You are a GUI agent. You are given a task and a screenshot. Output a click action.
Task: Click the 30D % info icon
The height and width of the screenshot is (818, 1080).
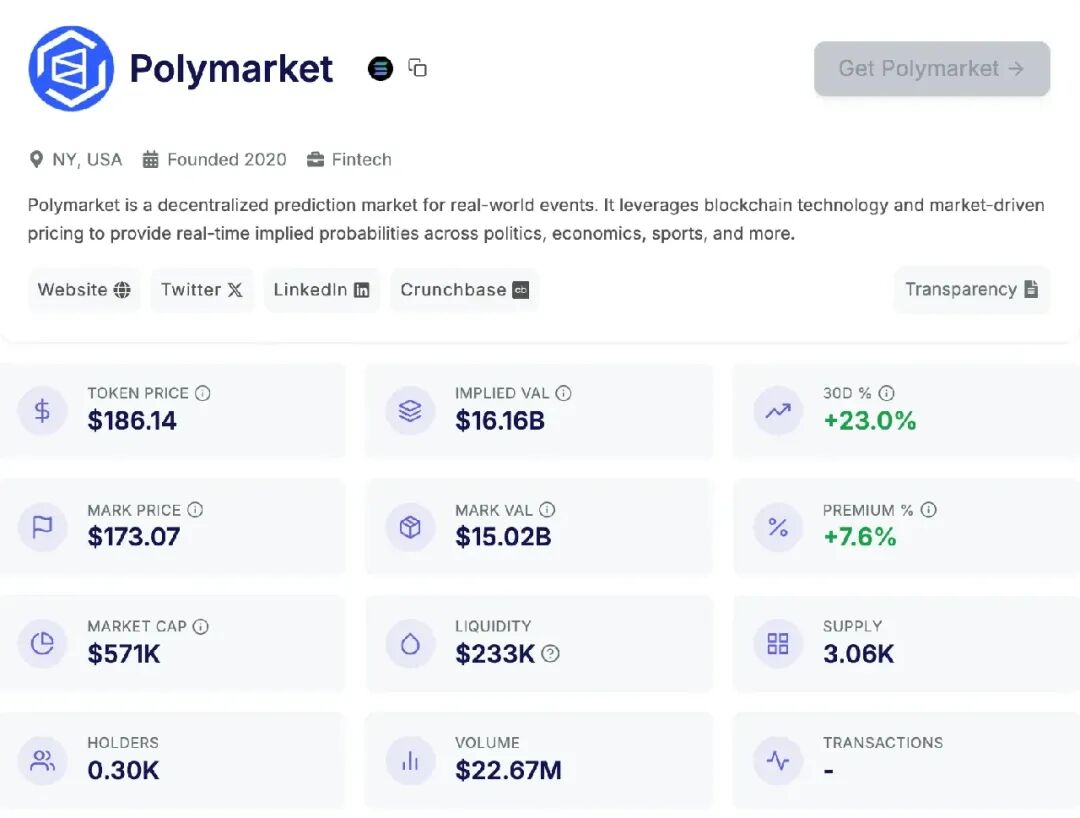886,393
